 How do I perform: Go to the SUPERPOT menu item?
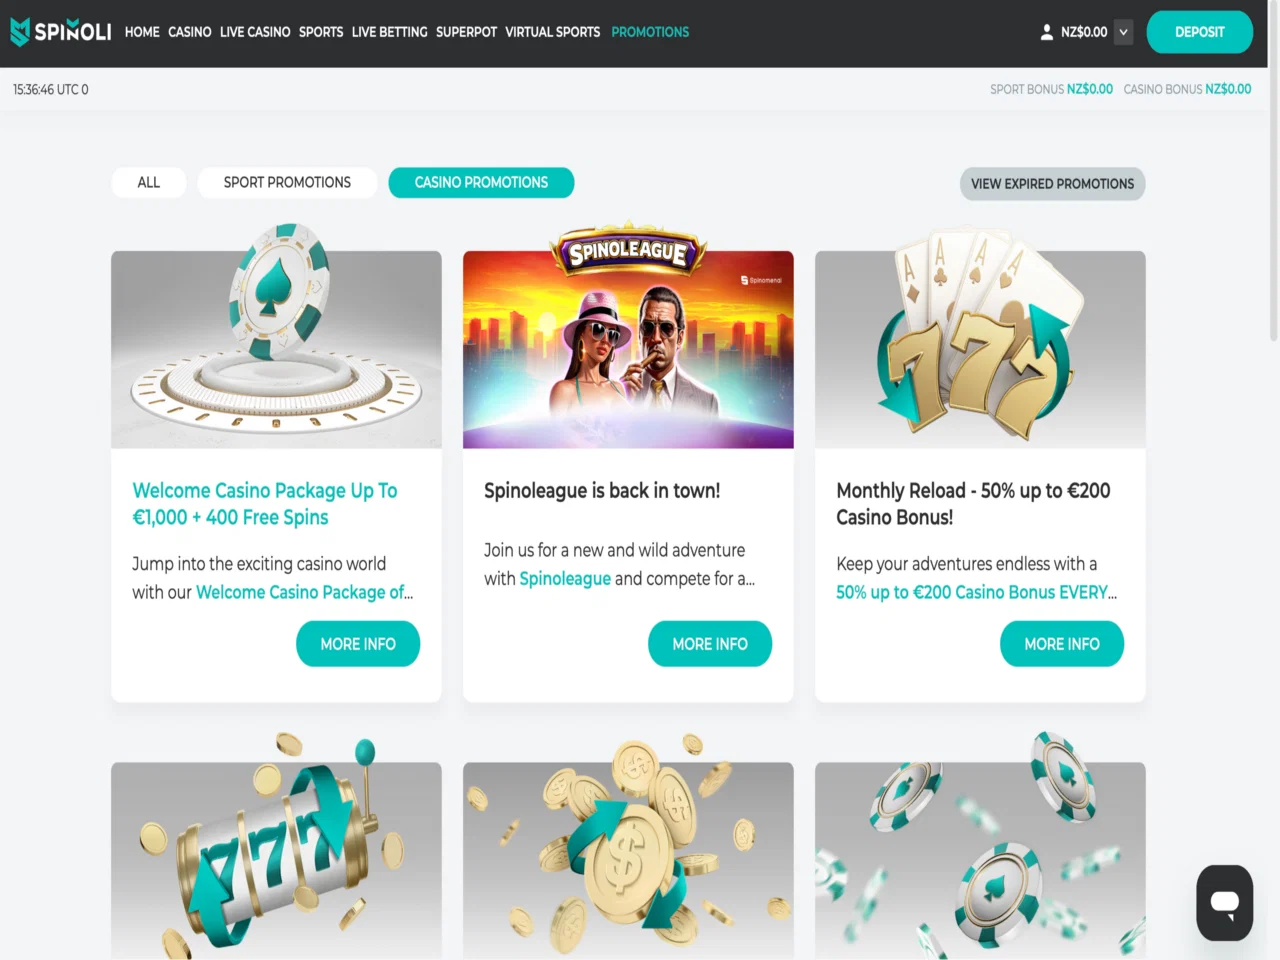pos(466,32)
